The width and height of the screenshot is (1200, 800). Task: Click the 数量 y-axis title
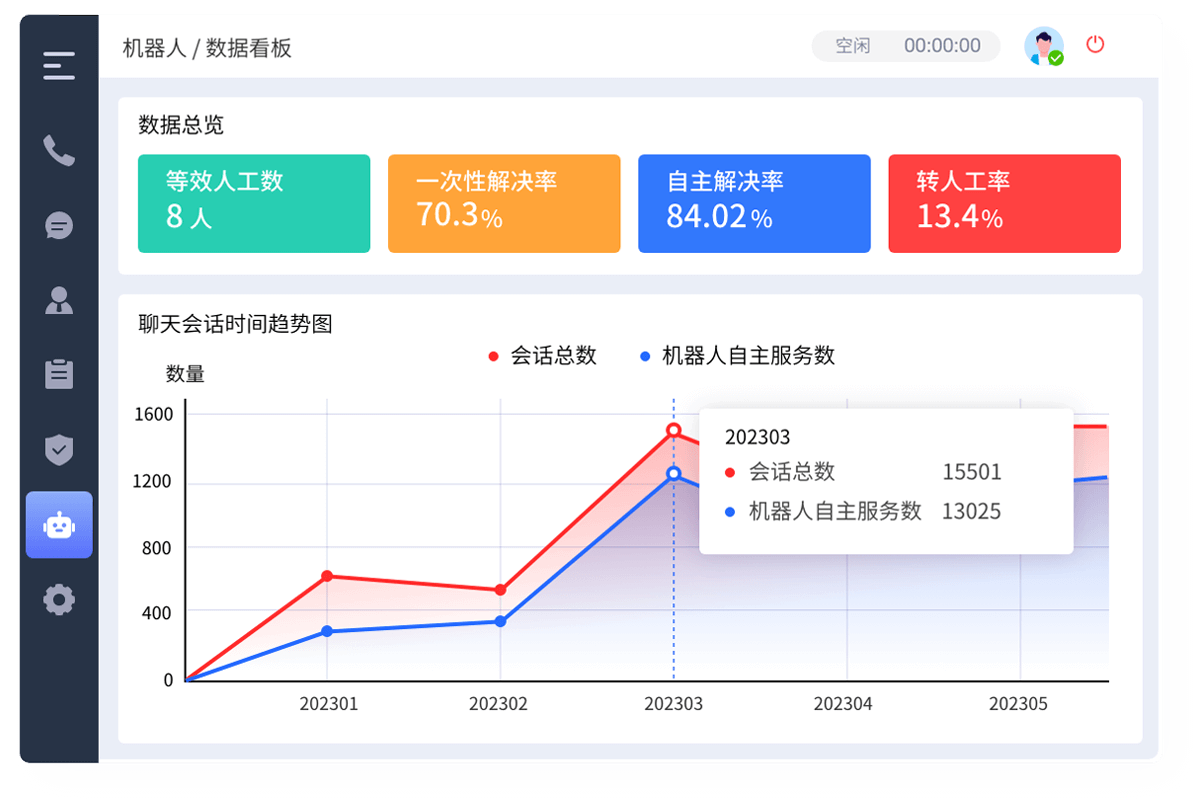tap(185, 374)
